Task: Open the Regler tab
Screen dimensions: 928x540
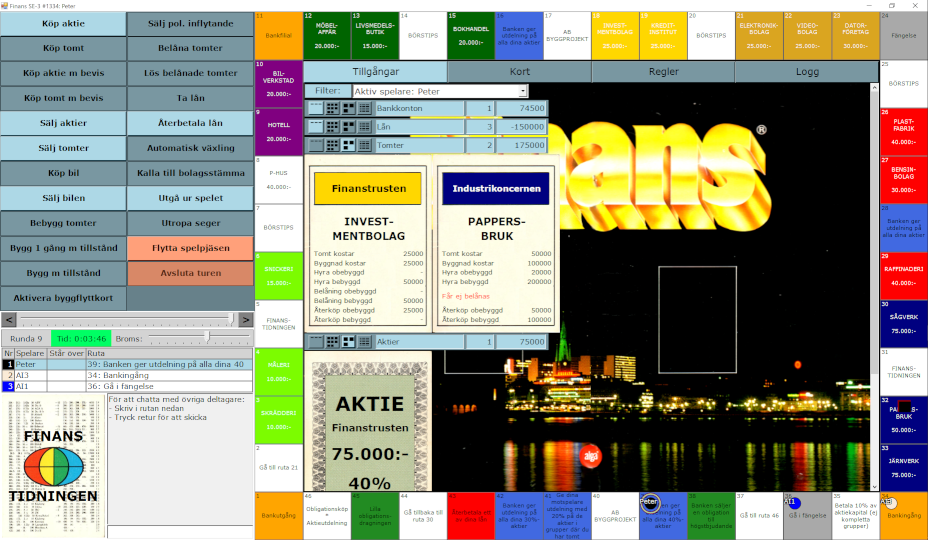Action: pos(663,72)
